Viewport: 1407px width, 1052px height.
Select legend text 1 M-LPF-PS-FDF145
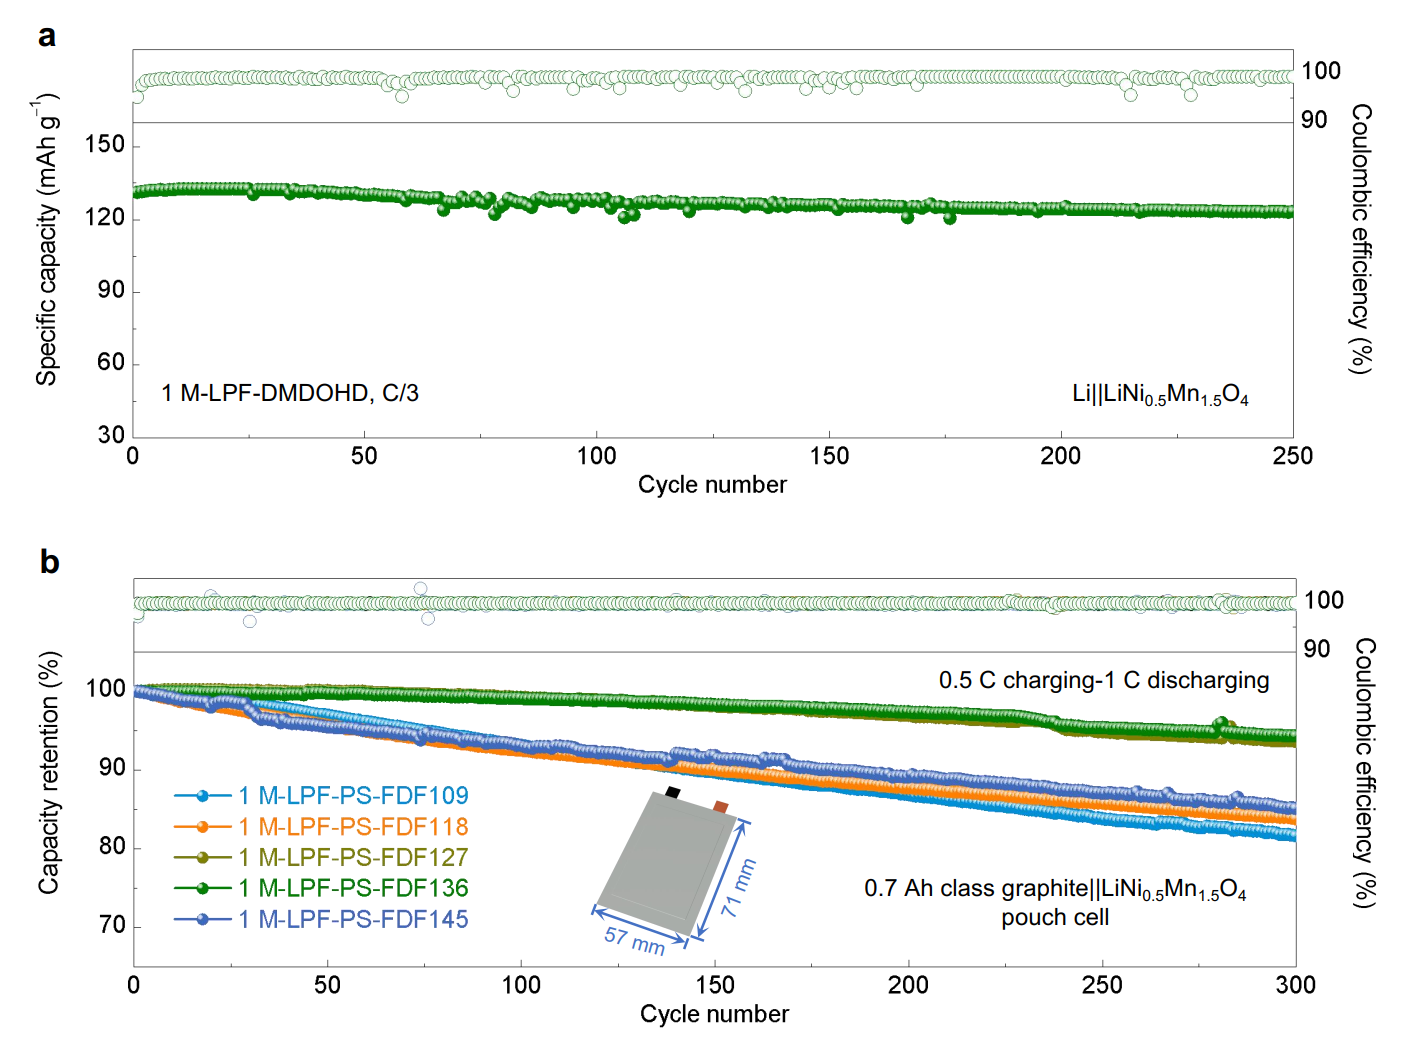[x=353, y=919]
